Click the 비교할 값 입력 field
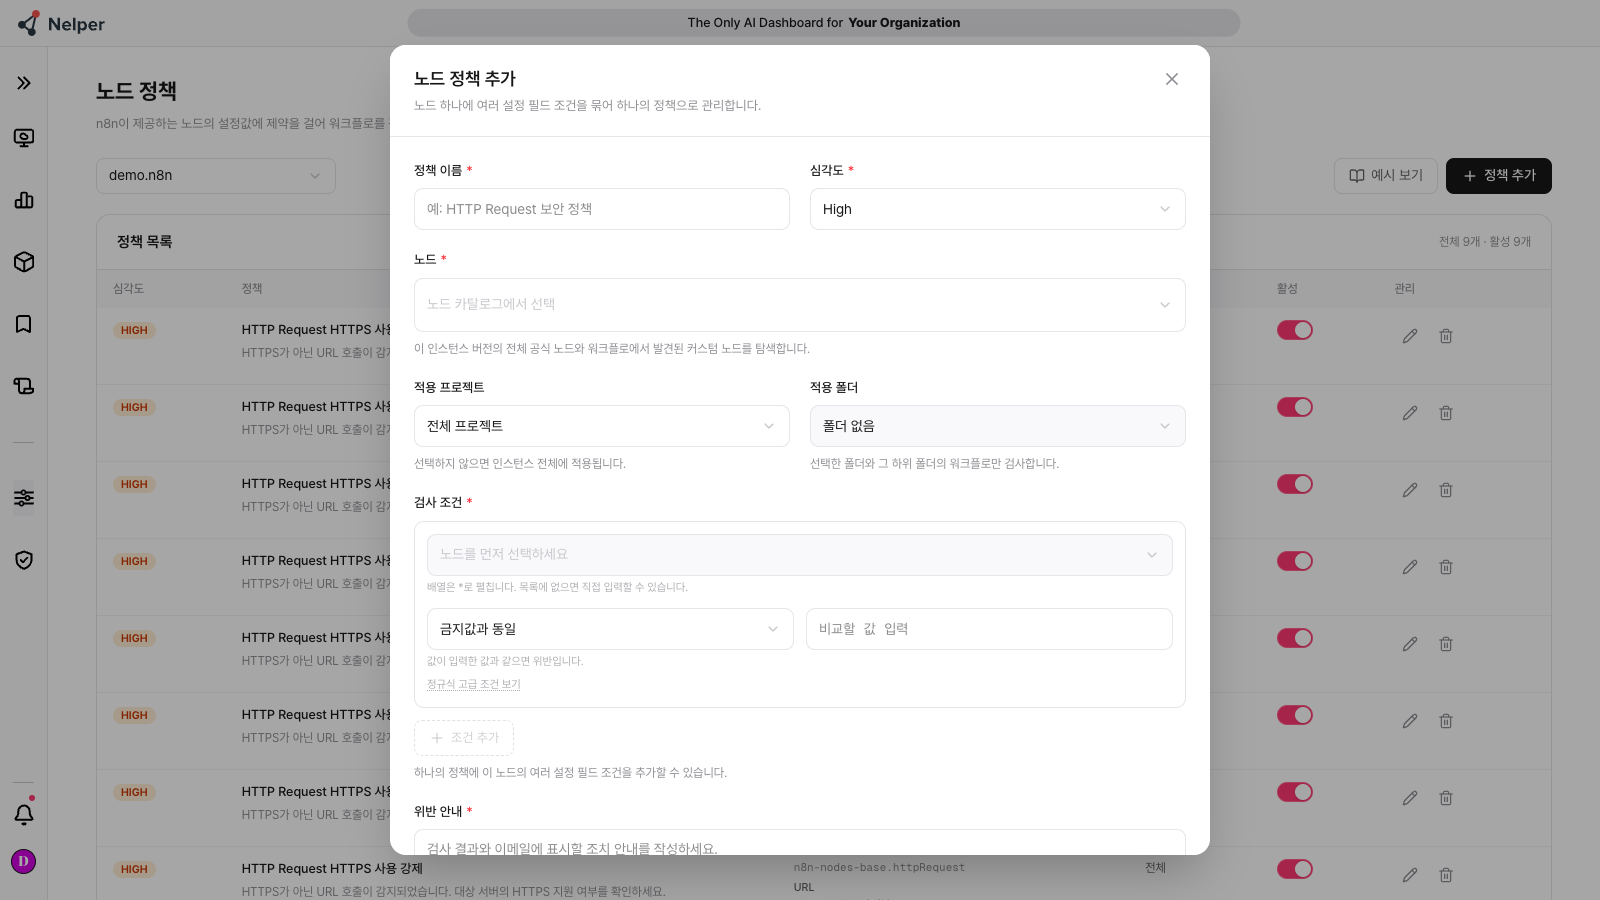Image resolution: width=1600 pixels, height=900 pixels. coord(989,629)
